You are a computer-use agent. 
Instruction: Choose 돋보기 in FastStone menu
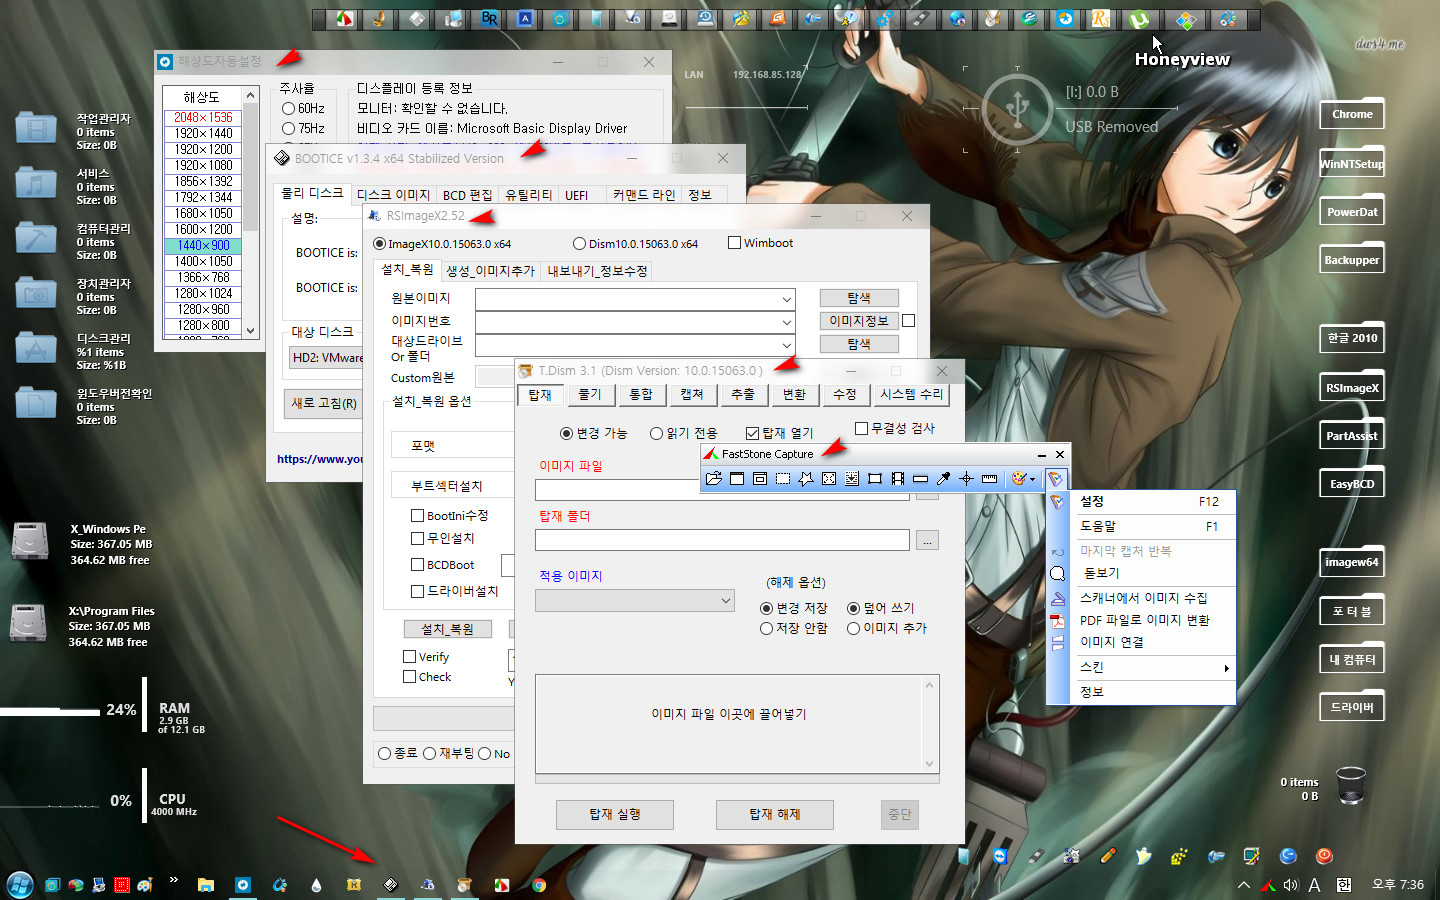click(x=1150, y=573)
